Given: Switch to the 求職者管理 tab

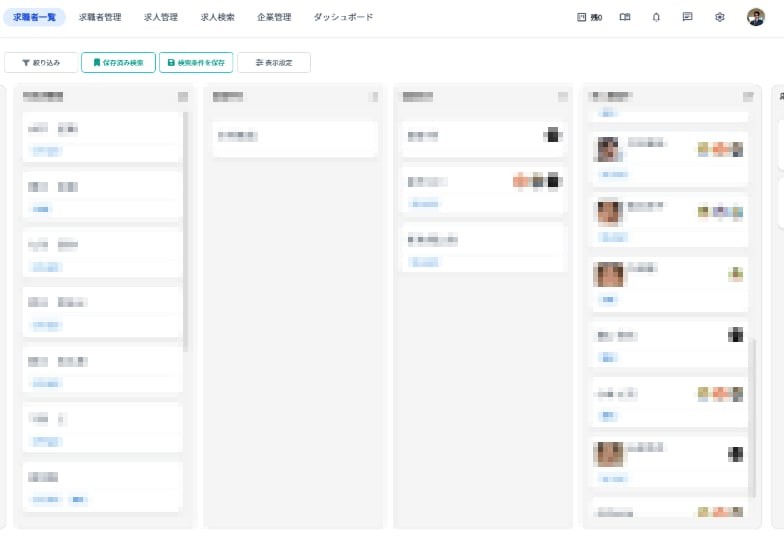Looking at the screenshot, I should [100, 17].
